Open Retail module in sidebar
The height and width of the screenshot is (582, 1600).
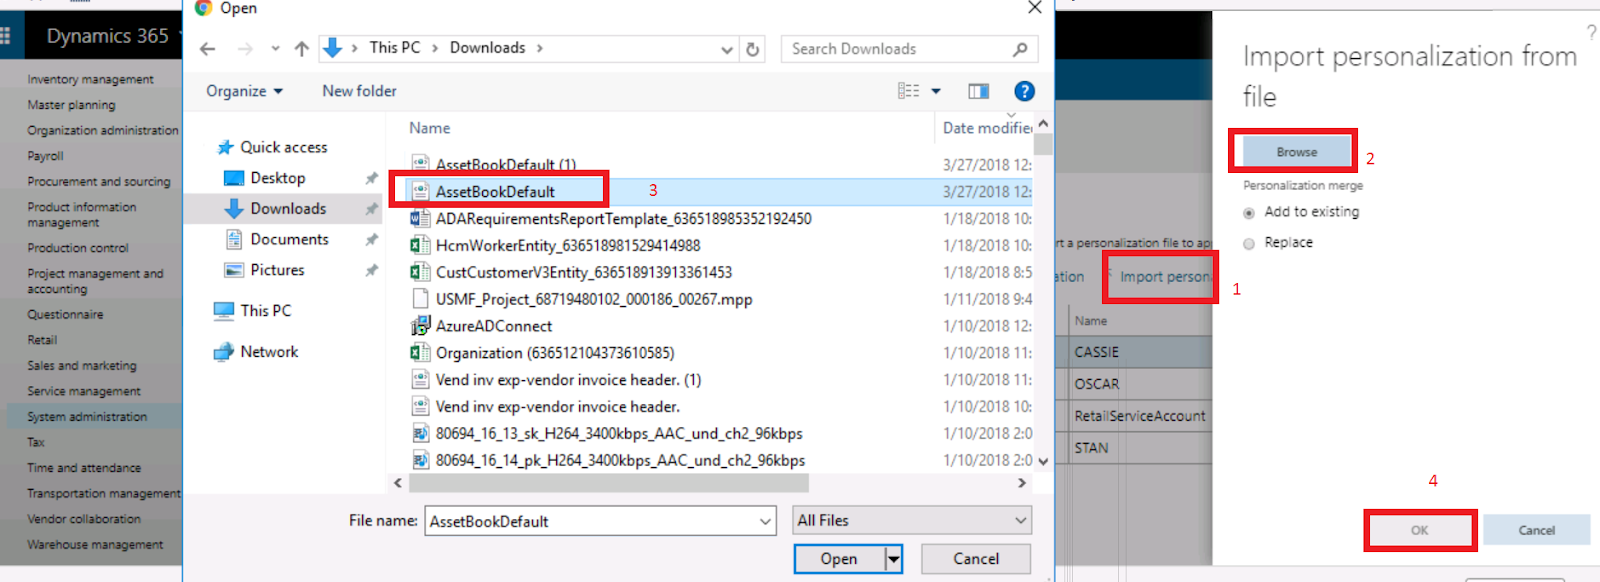coord(42,340)
